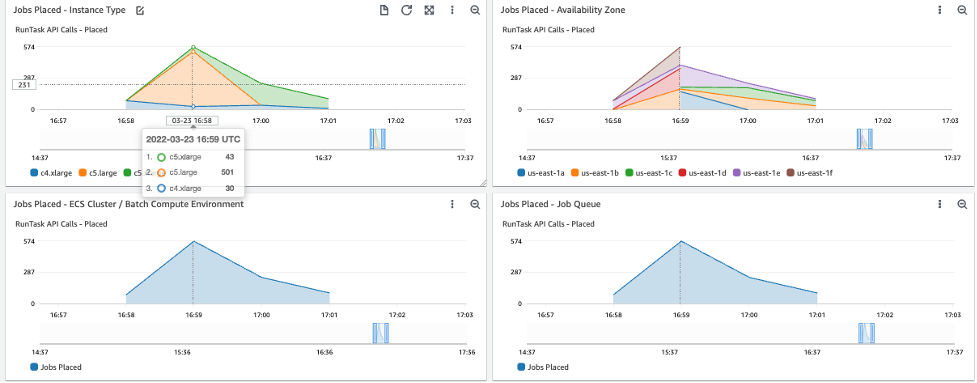This screenshot has height=383, width=977.
Task: Click the Job Queue mini-timeline range selector
Action: tap(866, 333)
